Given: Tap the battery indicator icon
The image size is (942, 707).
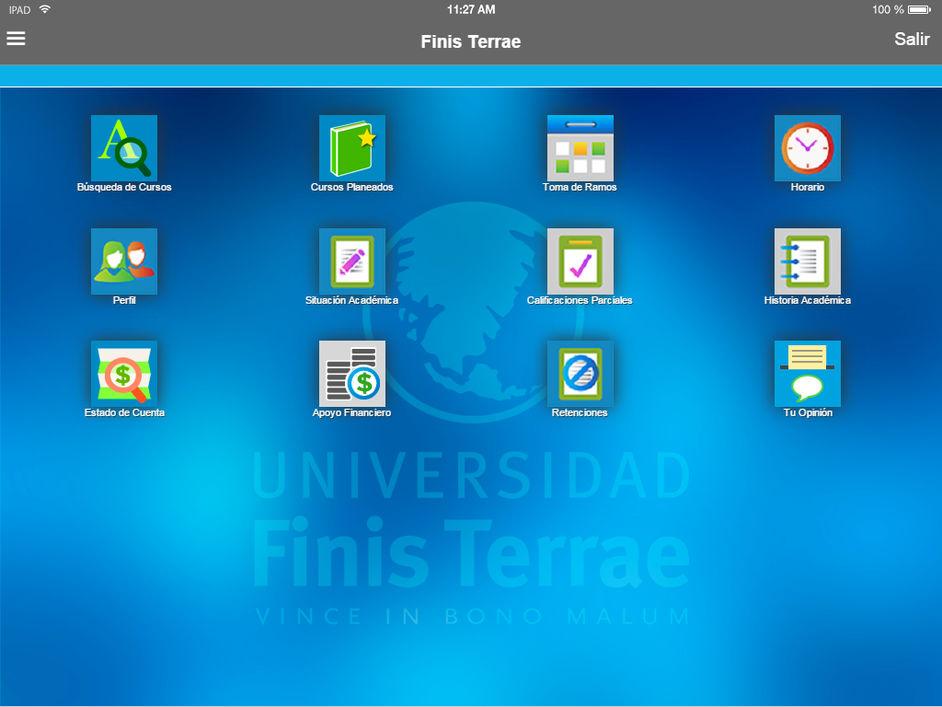Looking at the screenshot, I should 919,10.
